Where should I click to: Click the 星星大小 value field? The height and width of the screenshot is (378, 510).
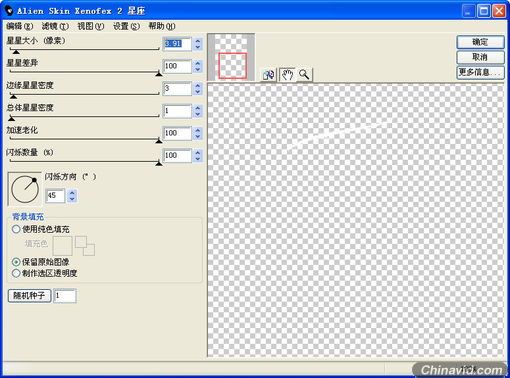(177, 44)
